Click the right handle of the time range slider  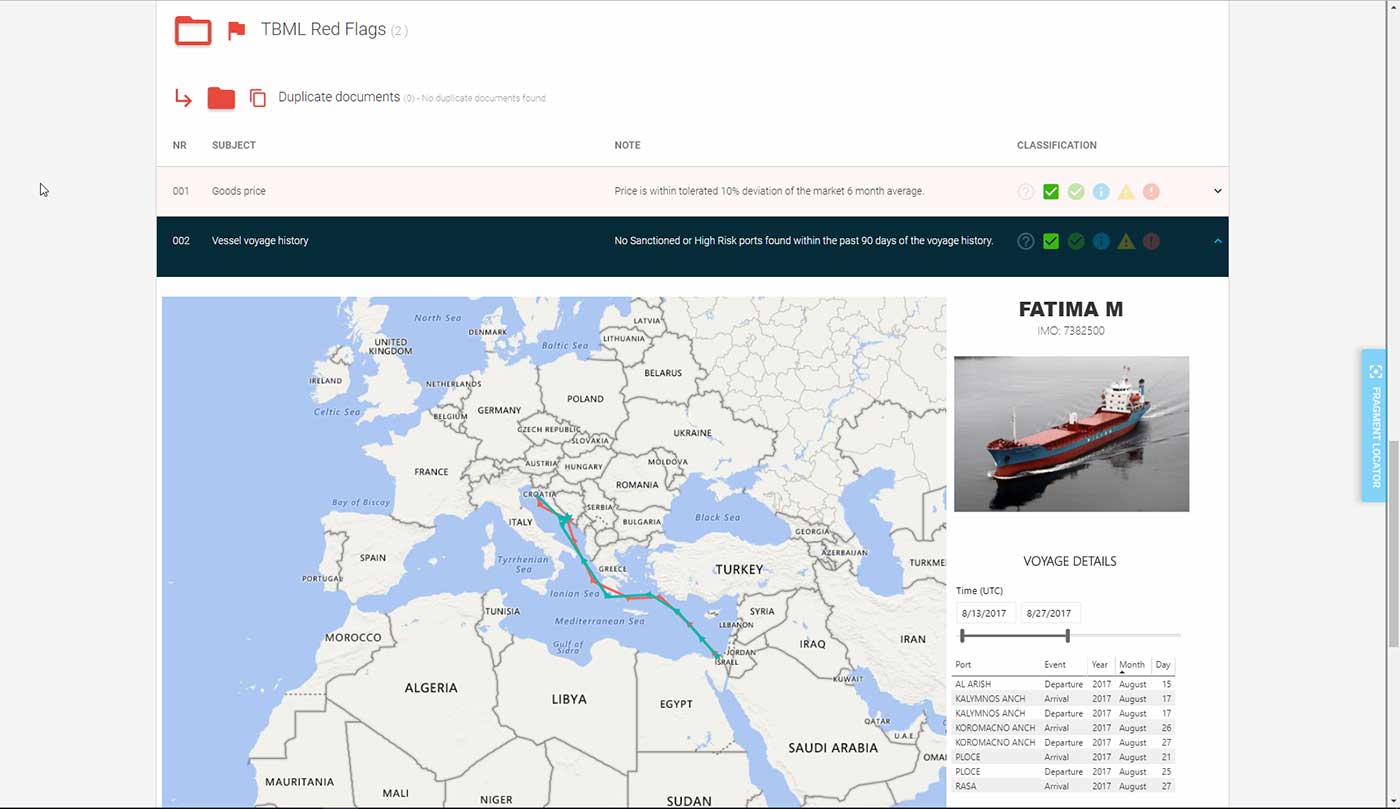click(x=1067, y=636)
